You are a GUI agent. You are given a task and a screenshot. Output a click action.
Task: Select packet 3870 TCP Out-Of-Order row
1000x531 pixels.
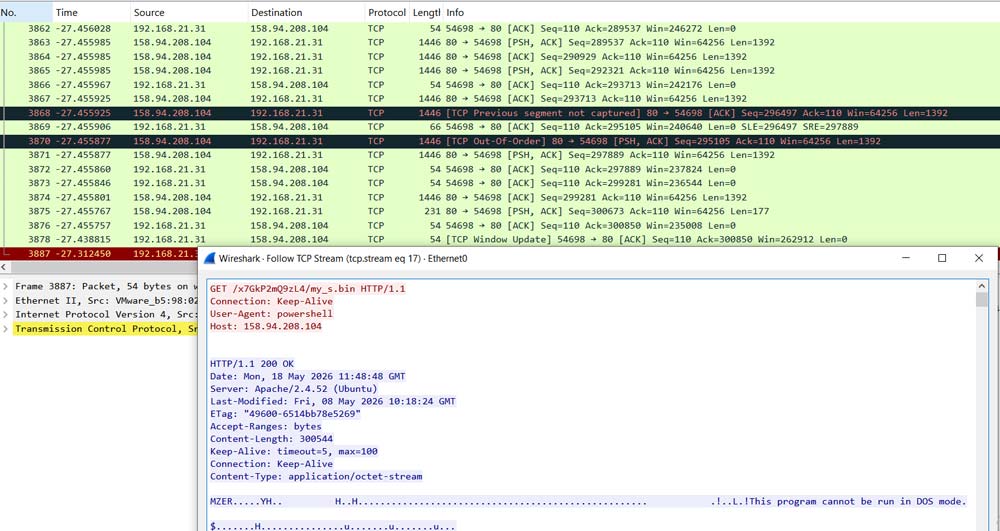pyautogui.click(x=500, y=141)
